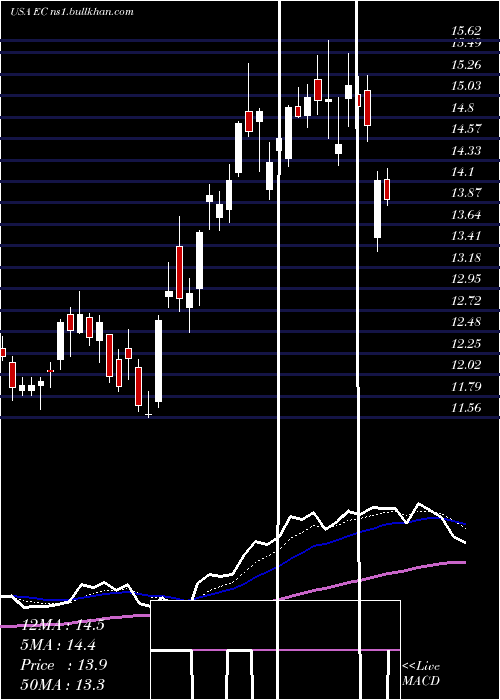Click the 14.1 price axis label
Image resolution: width=500 pixels, height=700 pixels.
coord(463,172)
